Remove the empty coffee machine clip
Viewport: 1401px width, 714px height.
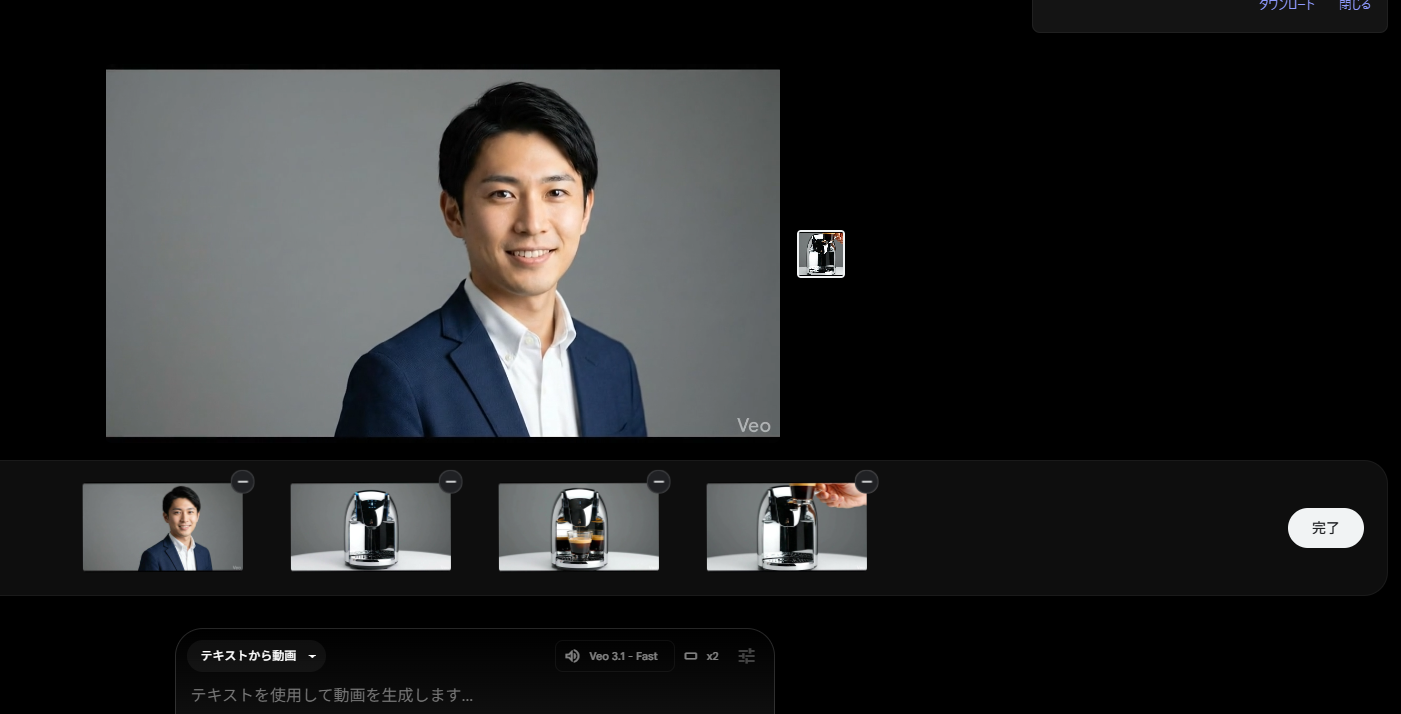[450, 482]
